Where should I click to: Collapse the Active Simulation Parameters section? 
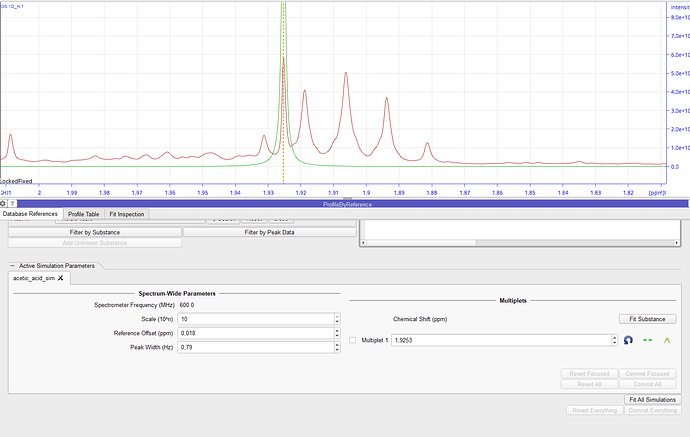[x=13, y=266]
